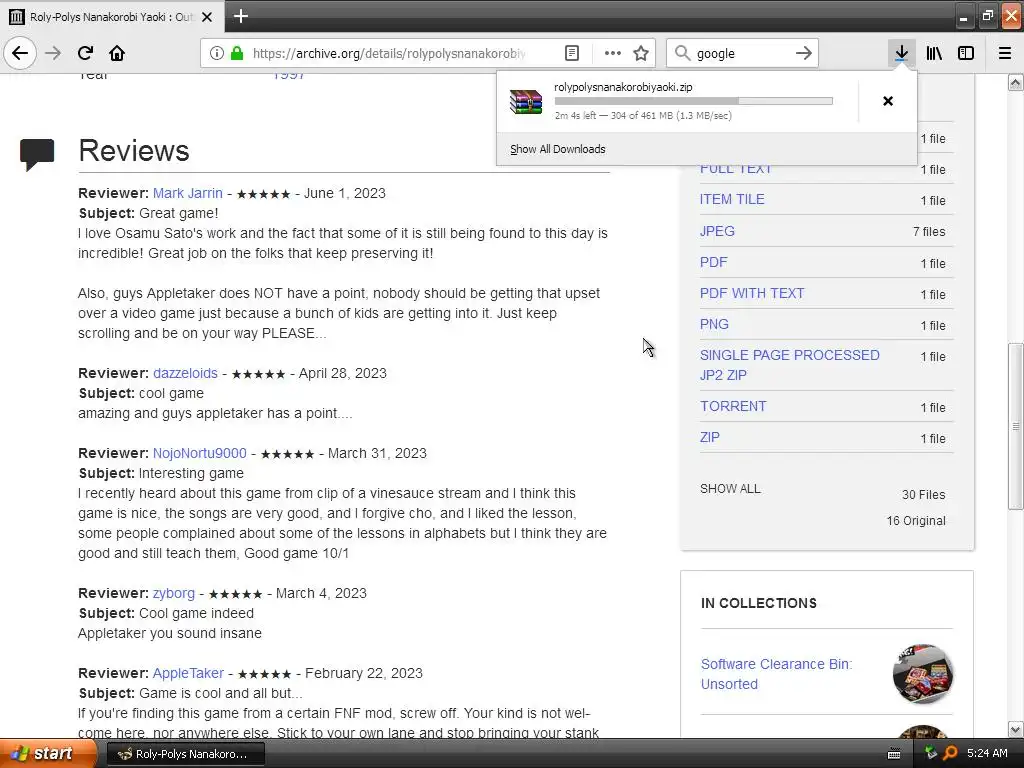
Task: Reload the page with the refresh icon
Action: pyautogui.click(x=85, y=53)
